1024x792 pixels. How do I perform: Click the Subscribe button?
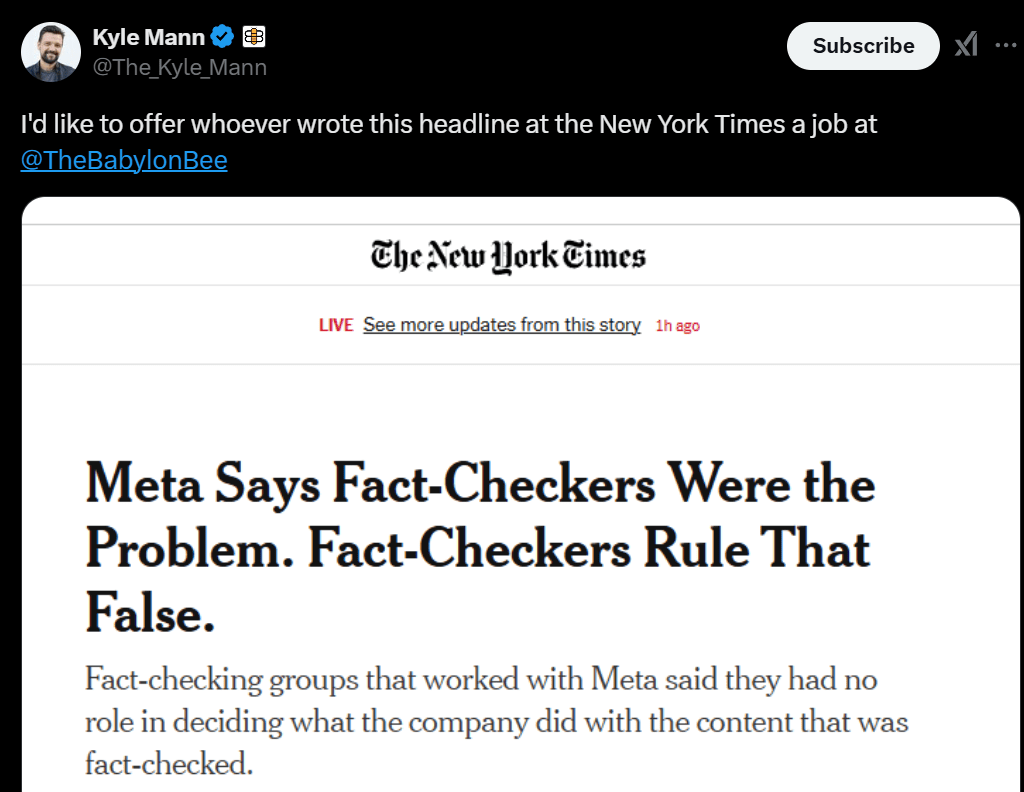[863, 46]
